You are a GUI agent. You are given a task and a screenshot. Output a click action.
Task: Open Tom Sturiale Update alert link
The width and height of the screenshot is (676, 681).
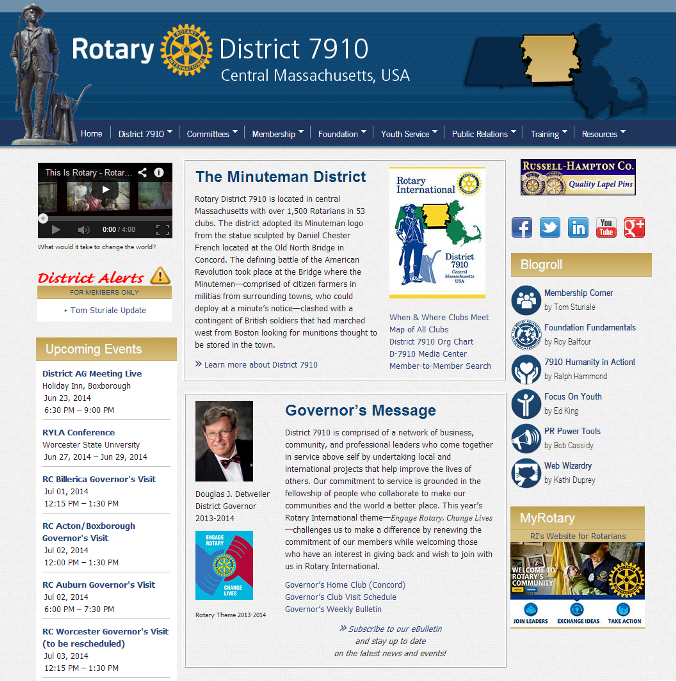click(x=108, y=310)
